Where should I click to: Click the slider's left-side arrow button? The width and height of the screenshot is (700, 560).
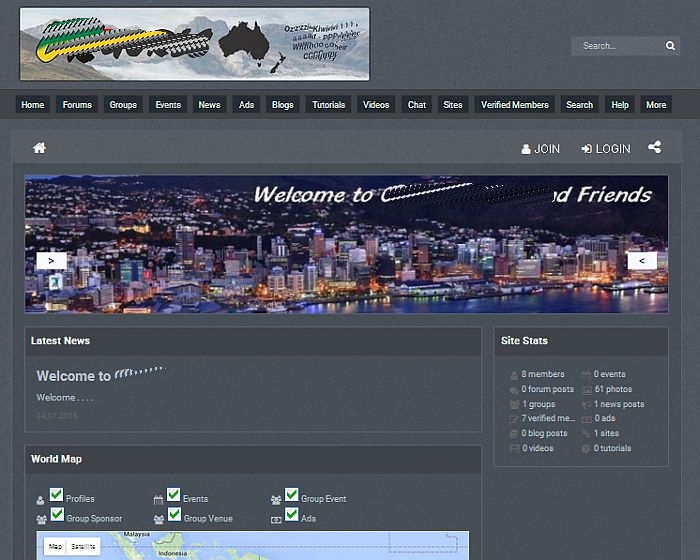[x=51, y=260]
